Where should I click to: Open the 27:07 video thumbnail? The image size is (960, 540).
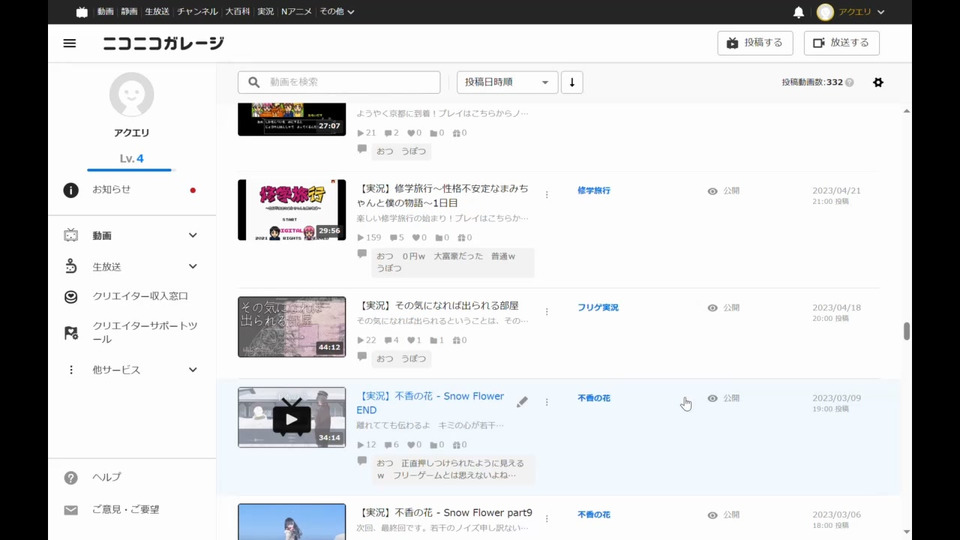point(291,119)
